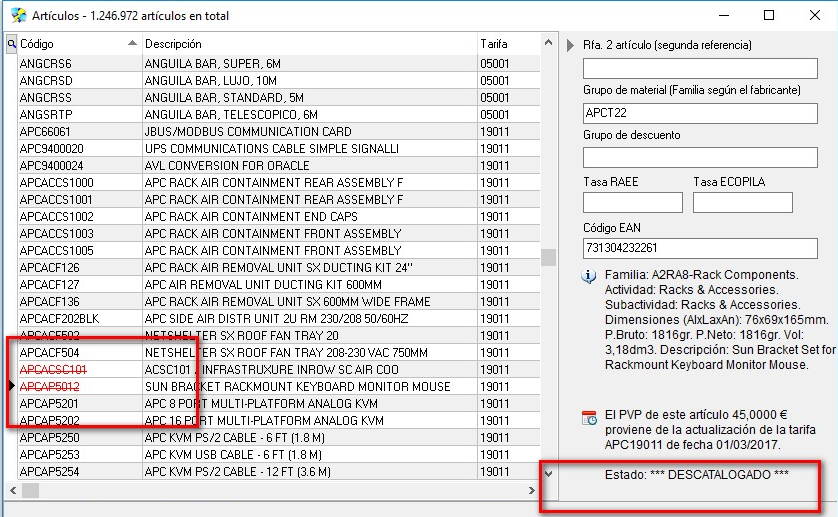The height and width of the screenshot is (517, 838).
Task: Click description APC KVM USB CABLE - 6 FT
Action: [x=234, y=455]
